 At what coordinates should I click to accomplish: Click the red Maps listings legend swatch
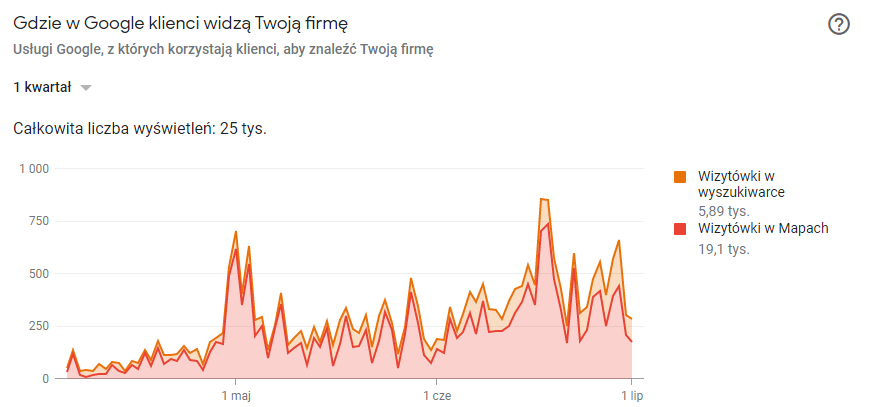(680, 229)
